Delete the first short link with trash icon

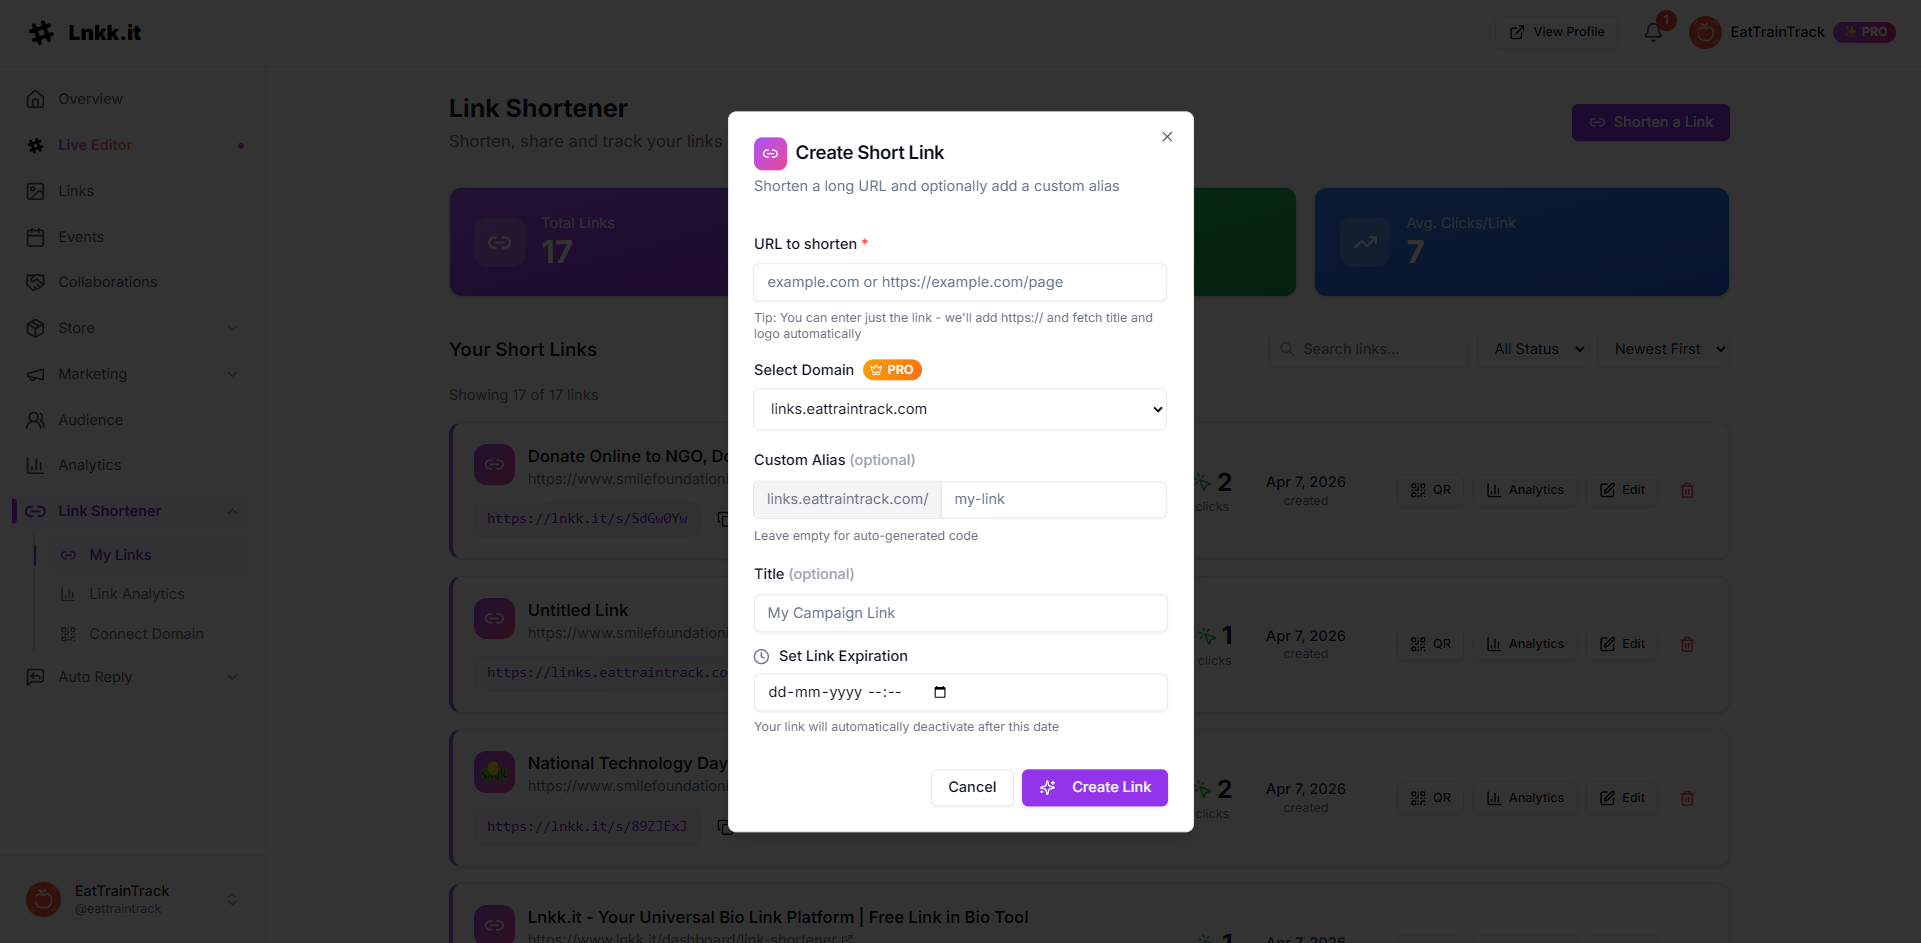pyautogui.click(x=1687, y=490)
